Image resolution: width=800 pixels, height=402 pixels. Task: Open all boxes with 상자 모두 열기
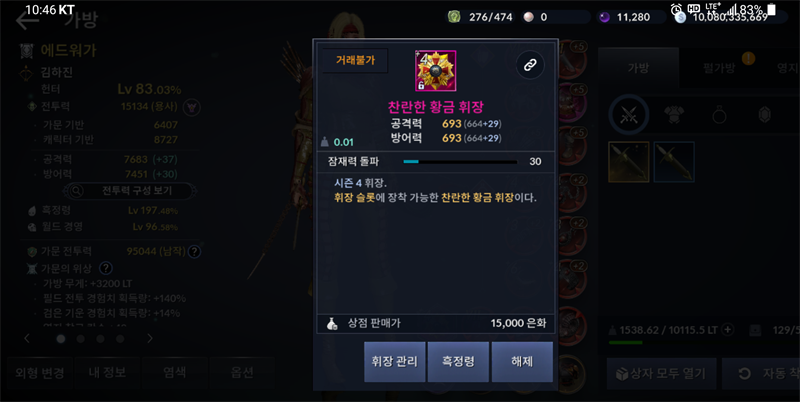point(661,374)
